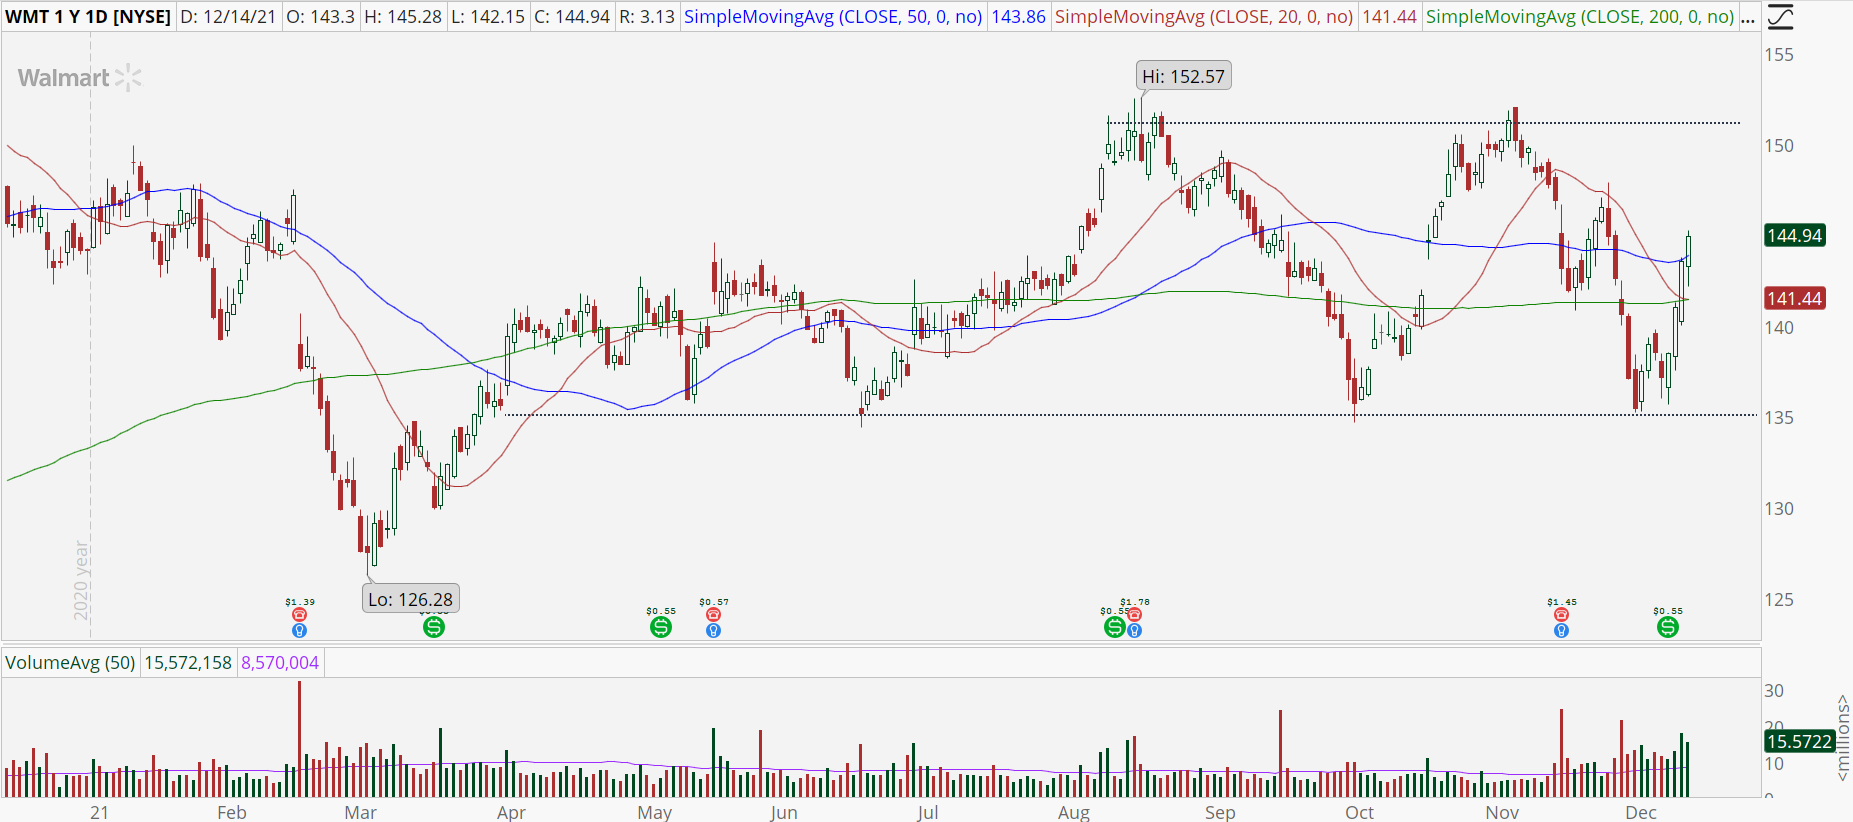Click the green 144.94 last price tag
Screen dimensions: 1853x822
click(1795, 235)
